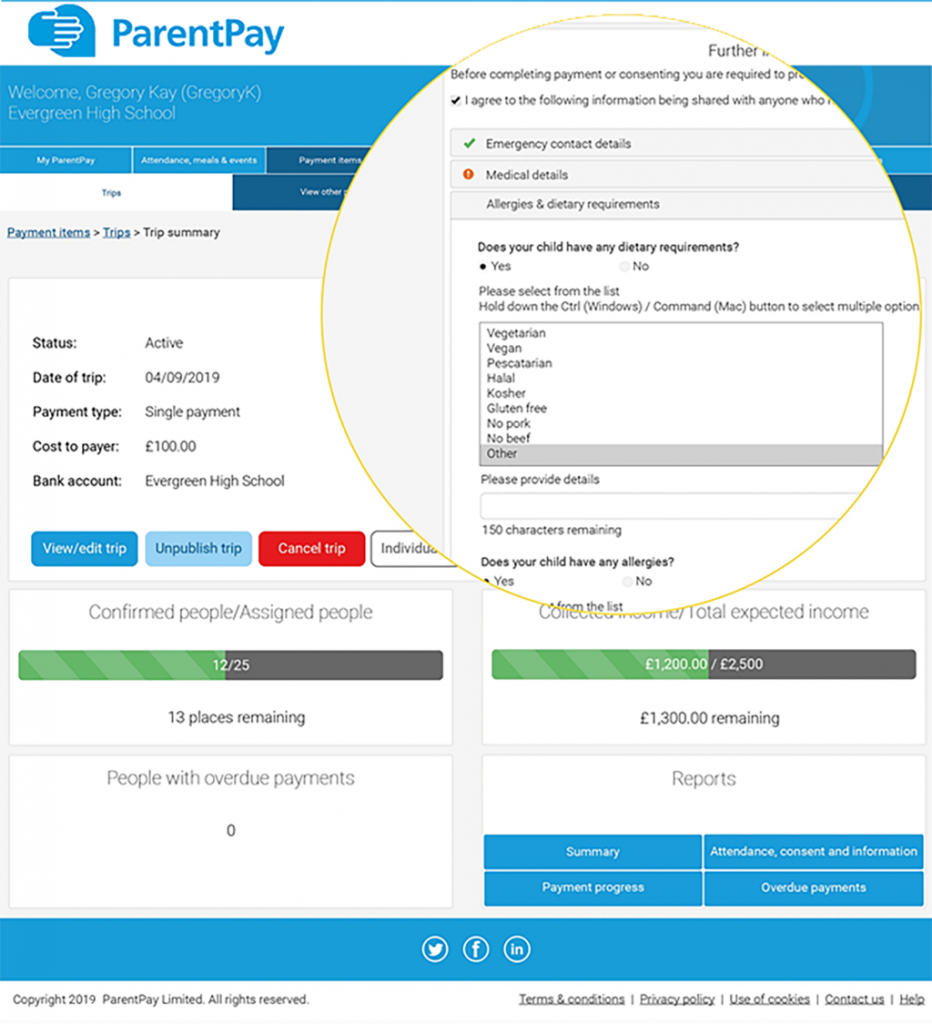Select No for child allergies
The image size is (932, 1024).
628,581
